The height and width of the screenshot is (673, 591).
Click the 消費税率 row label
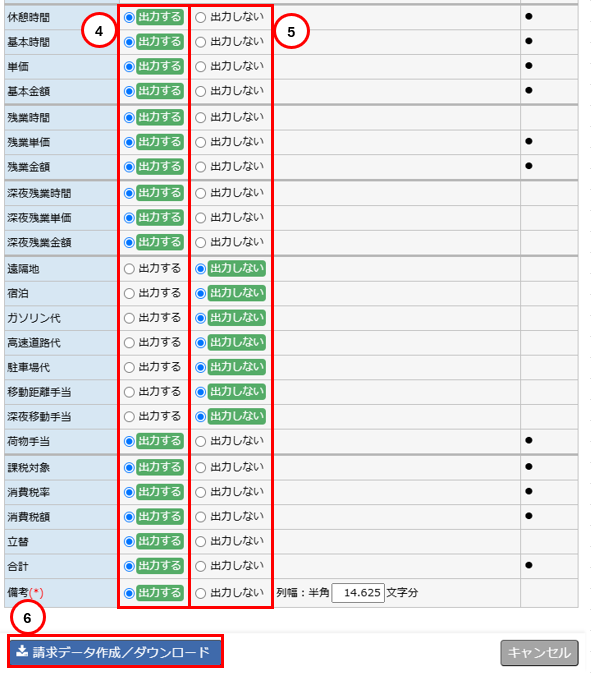(28, 492)
